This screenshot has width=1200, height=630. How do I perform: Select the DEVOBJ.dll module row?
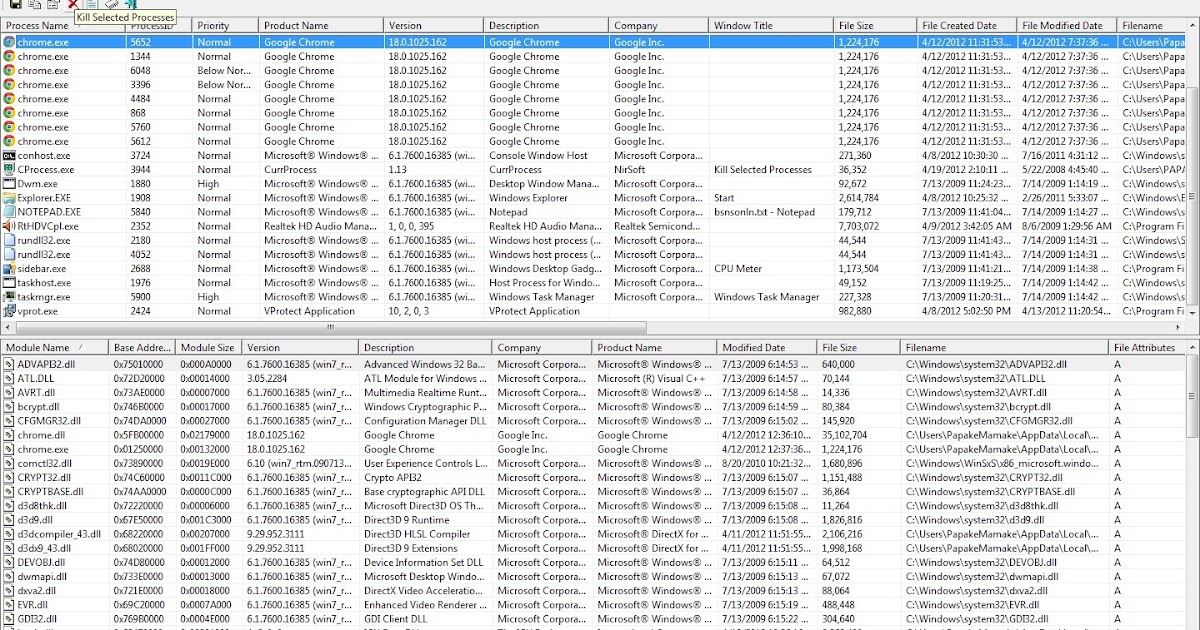[x=593, y=562]
